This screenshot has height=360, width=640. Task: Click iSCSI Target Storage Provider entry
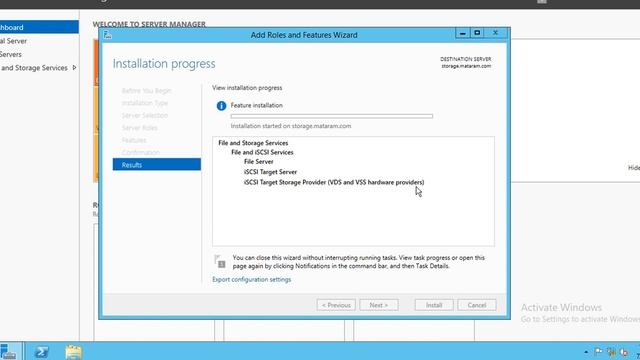[334, 182]
